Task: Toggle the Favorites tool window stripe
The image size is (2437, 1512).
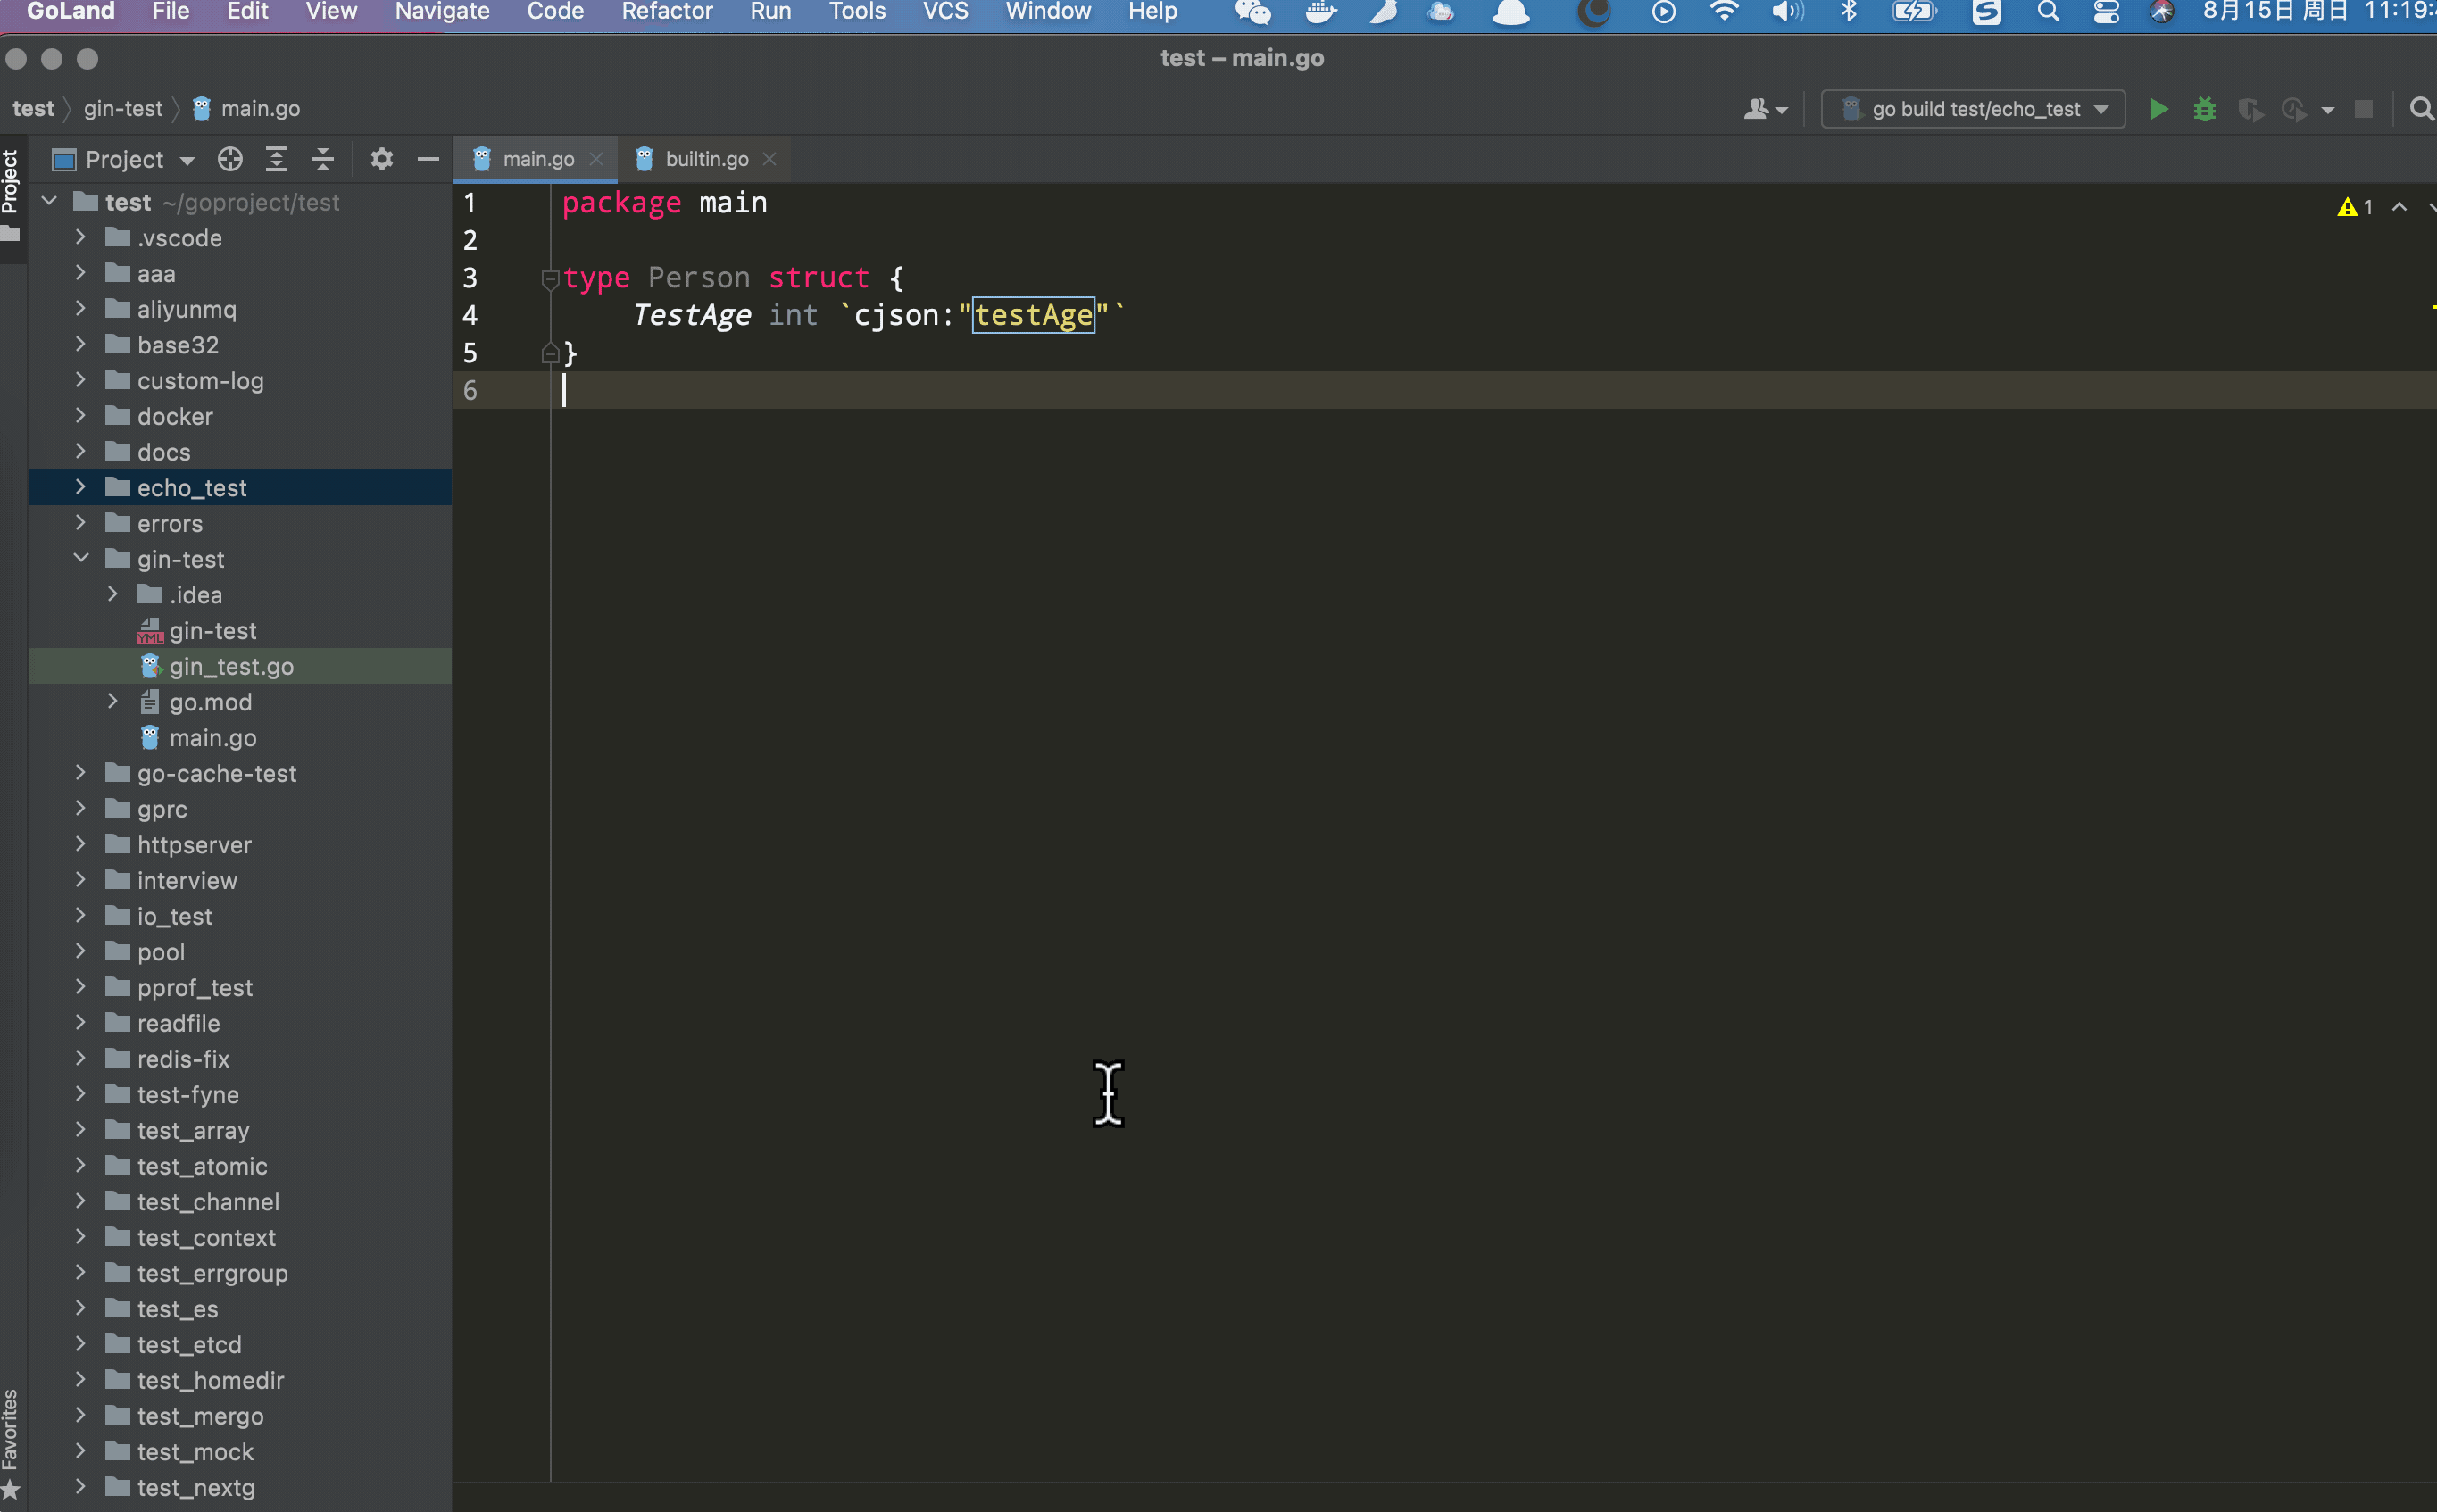Action: pyautogui.click(x=10, y=1440)
